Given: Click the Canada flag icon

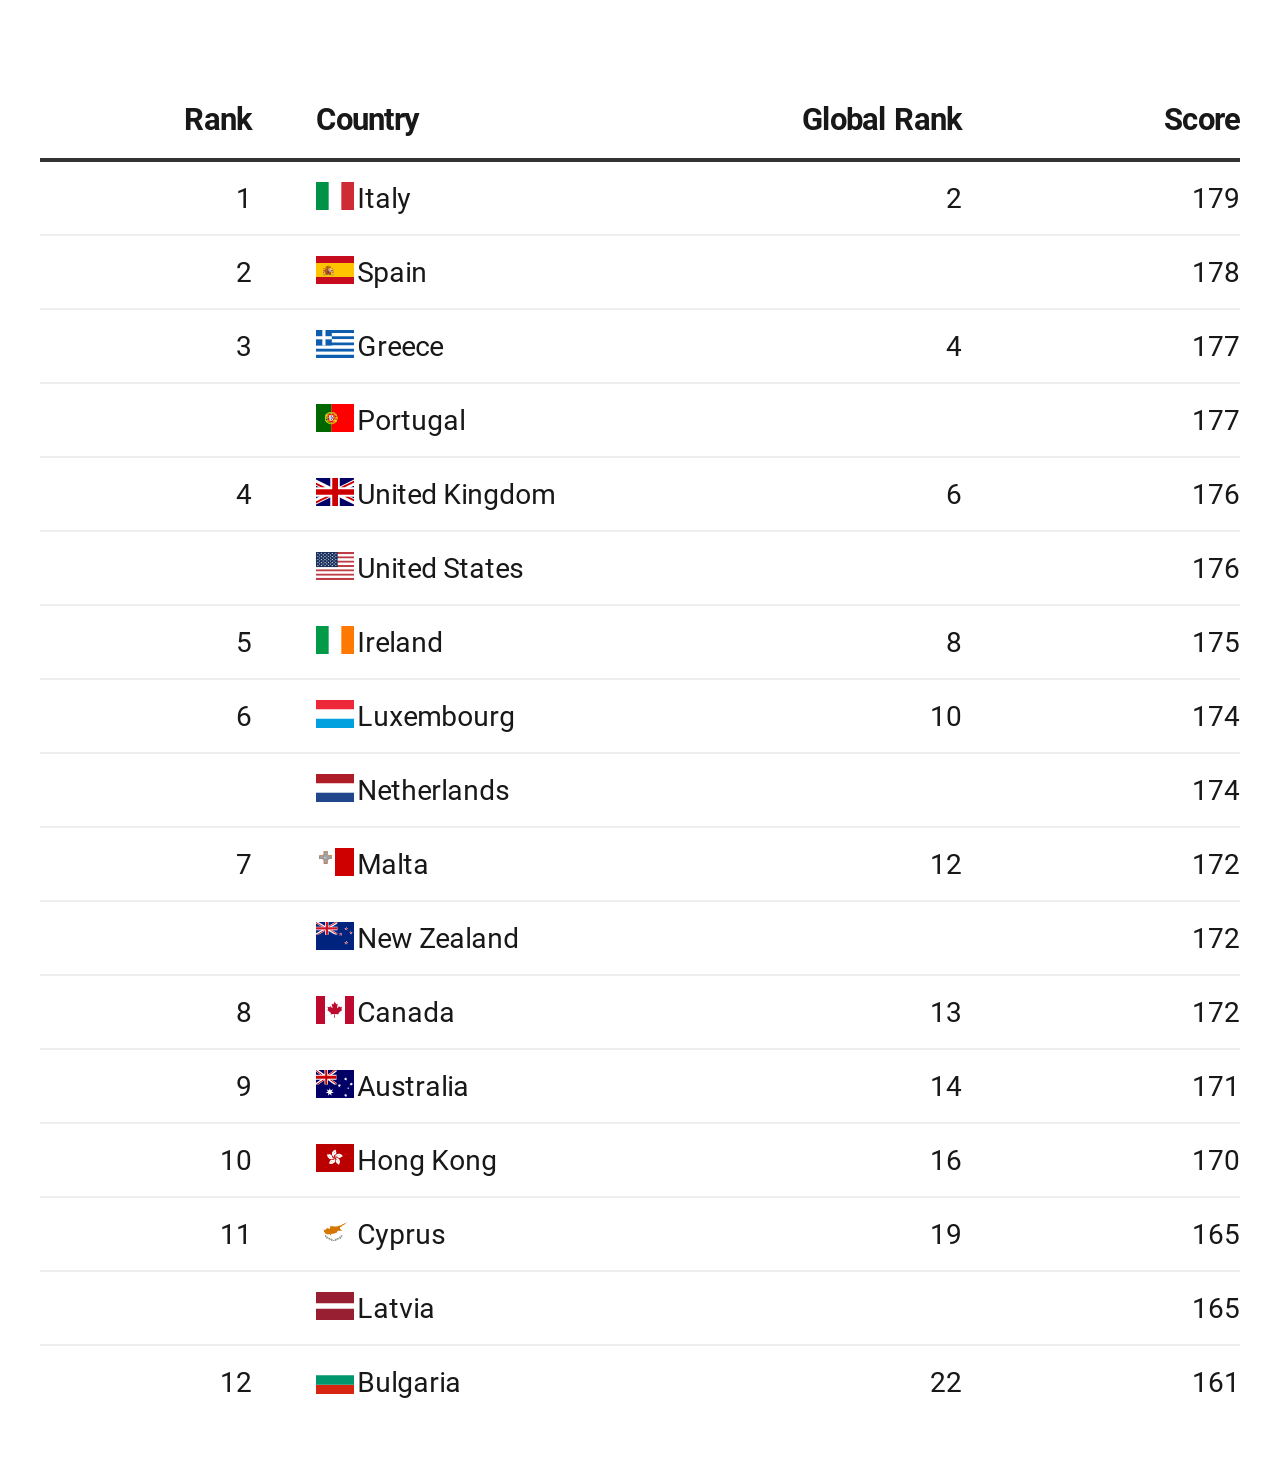Looking at the screenshot, I should click(334, 1010).
